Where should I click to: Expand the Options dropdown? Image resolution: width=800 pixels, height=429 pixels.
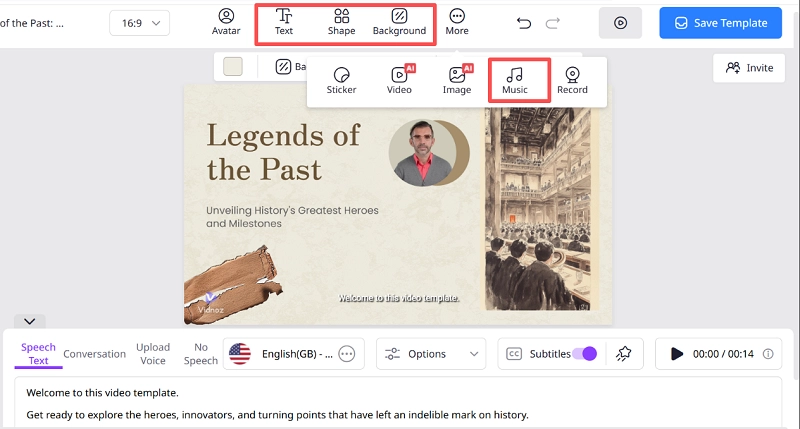tap(431, 354)
